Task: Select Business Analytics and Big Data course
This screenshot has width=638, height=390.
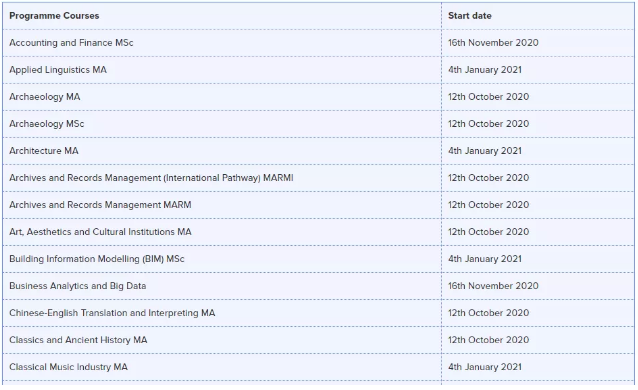Action: [x=78, y=286]
